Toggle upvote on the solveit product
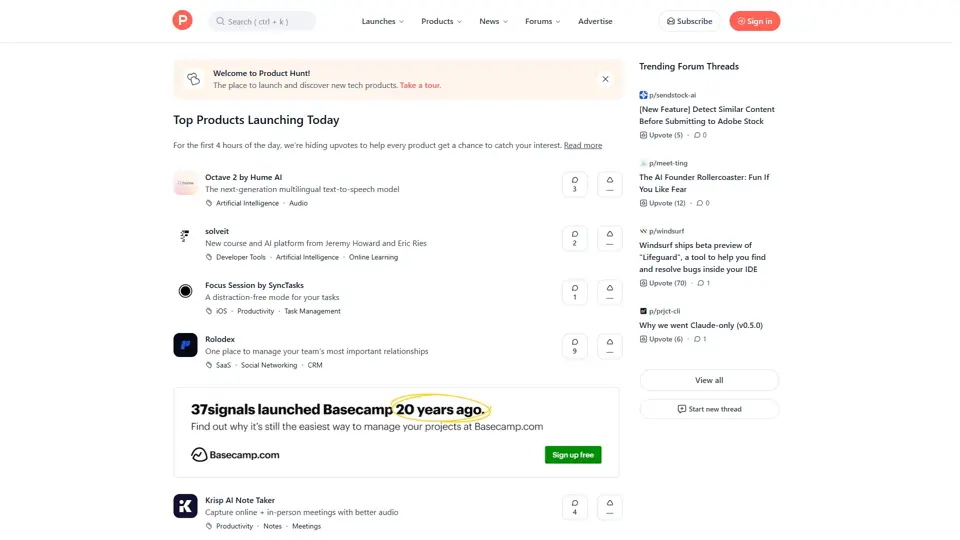 (609, 238)
